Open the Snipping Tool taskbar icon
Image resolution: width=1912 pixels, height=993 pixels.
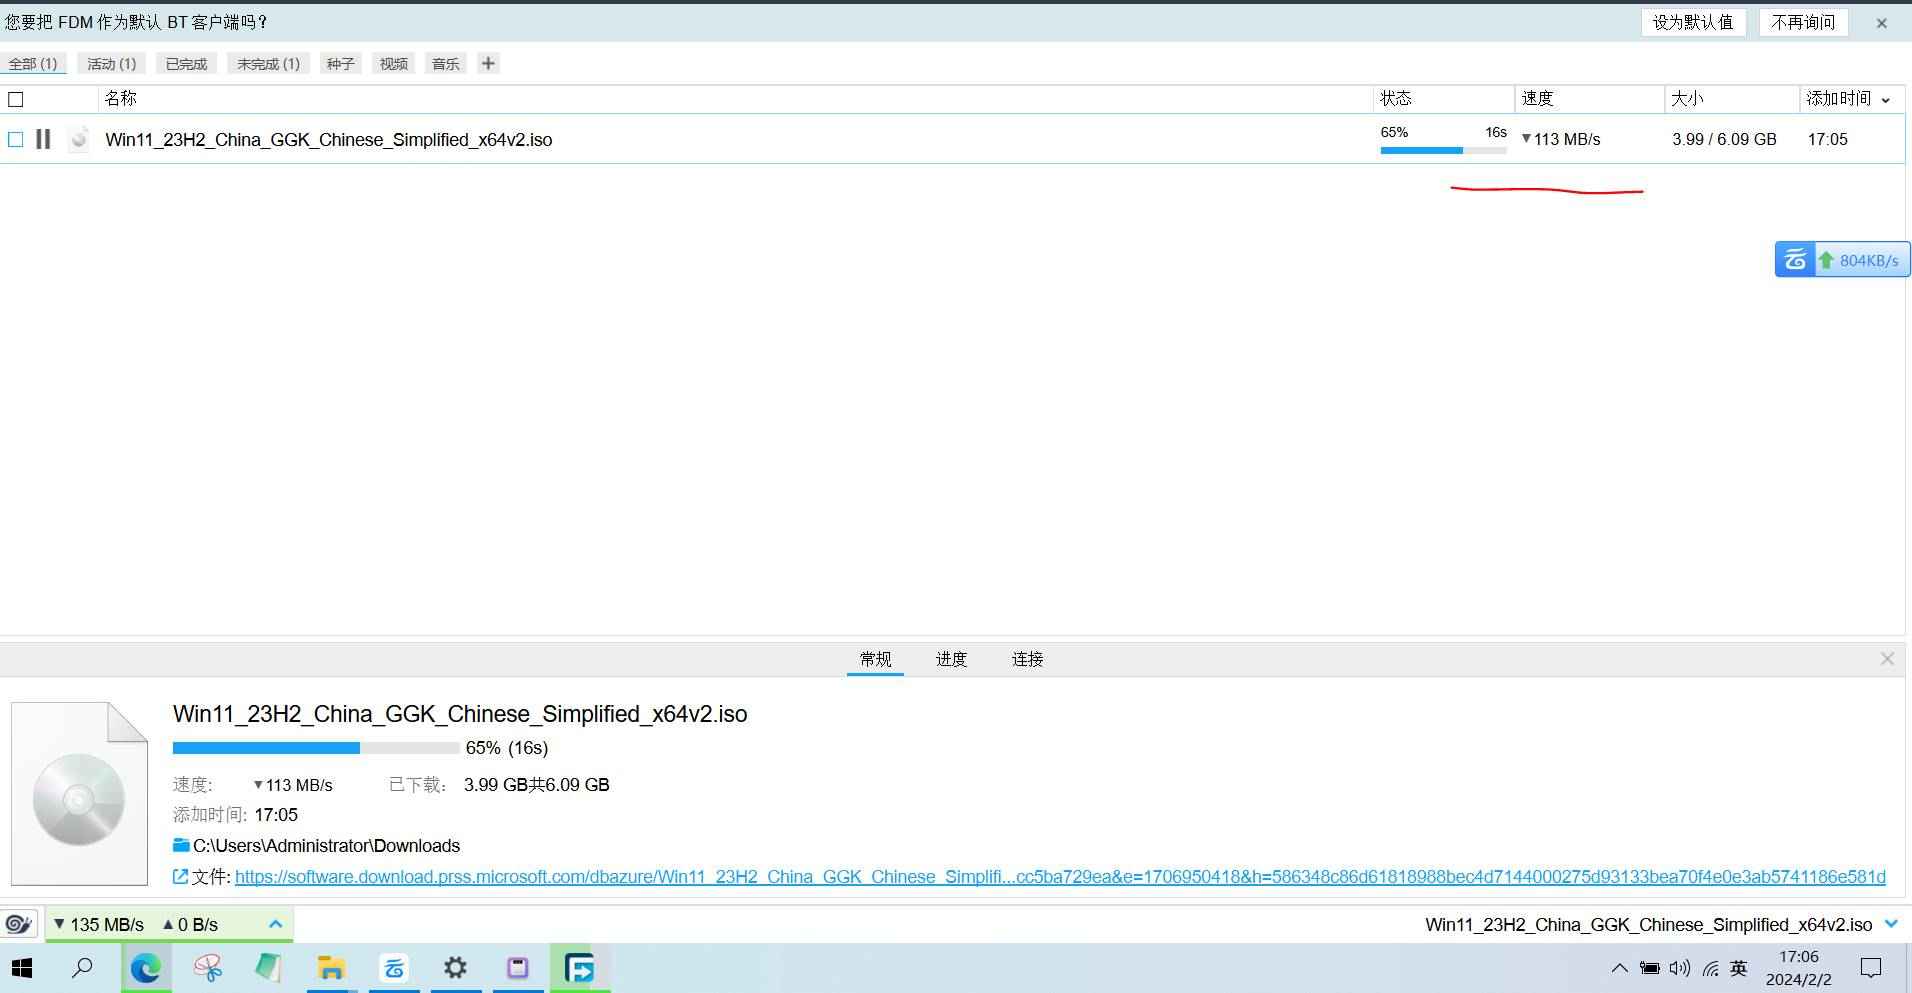click(x=208, y=968)
